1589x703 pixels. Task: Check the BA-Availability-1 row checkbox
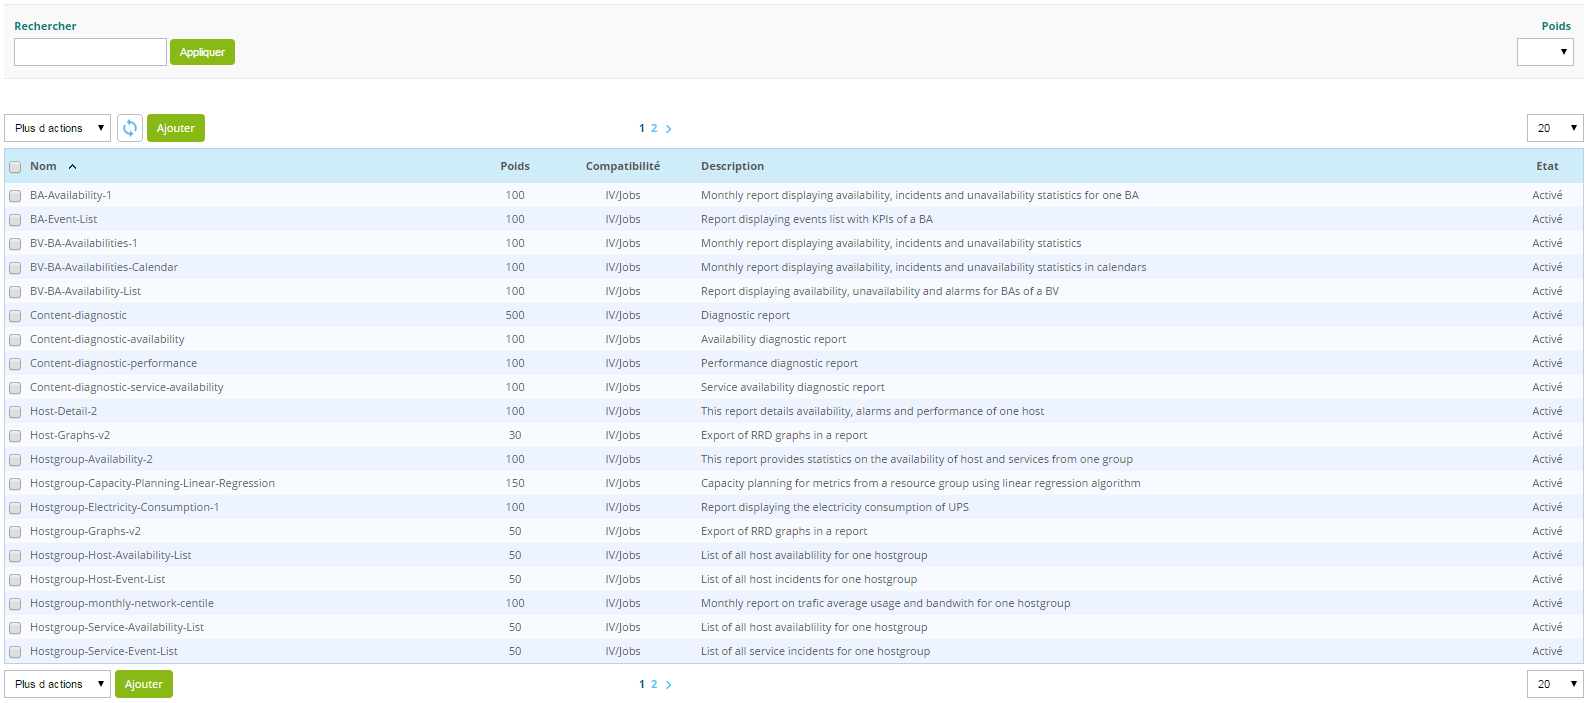point(15,196)
